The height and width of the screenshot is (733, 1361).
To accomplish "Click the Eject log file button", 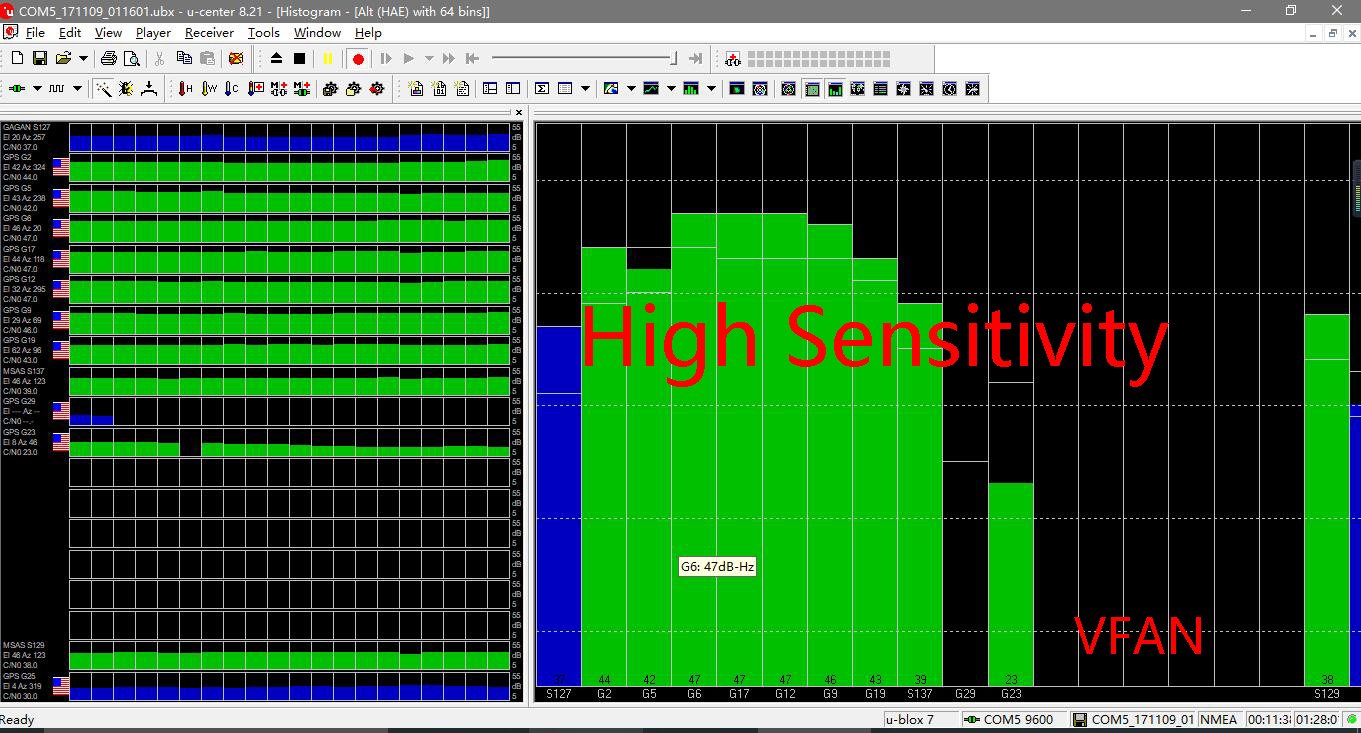I will pos(277,59).
